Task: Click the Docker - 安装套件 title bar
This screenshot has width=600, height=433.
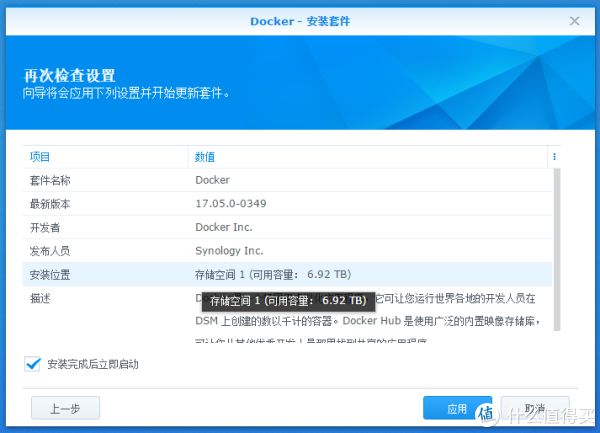Action: coord(300,20)
